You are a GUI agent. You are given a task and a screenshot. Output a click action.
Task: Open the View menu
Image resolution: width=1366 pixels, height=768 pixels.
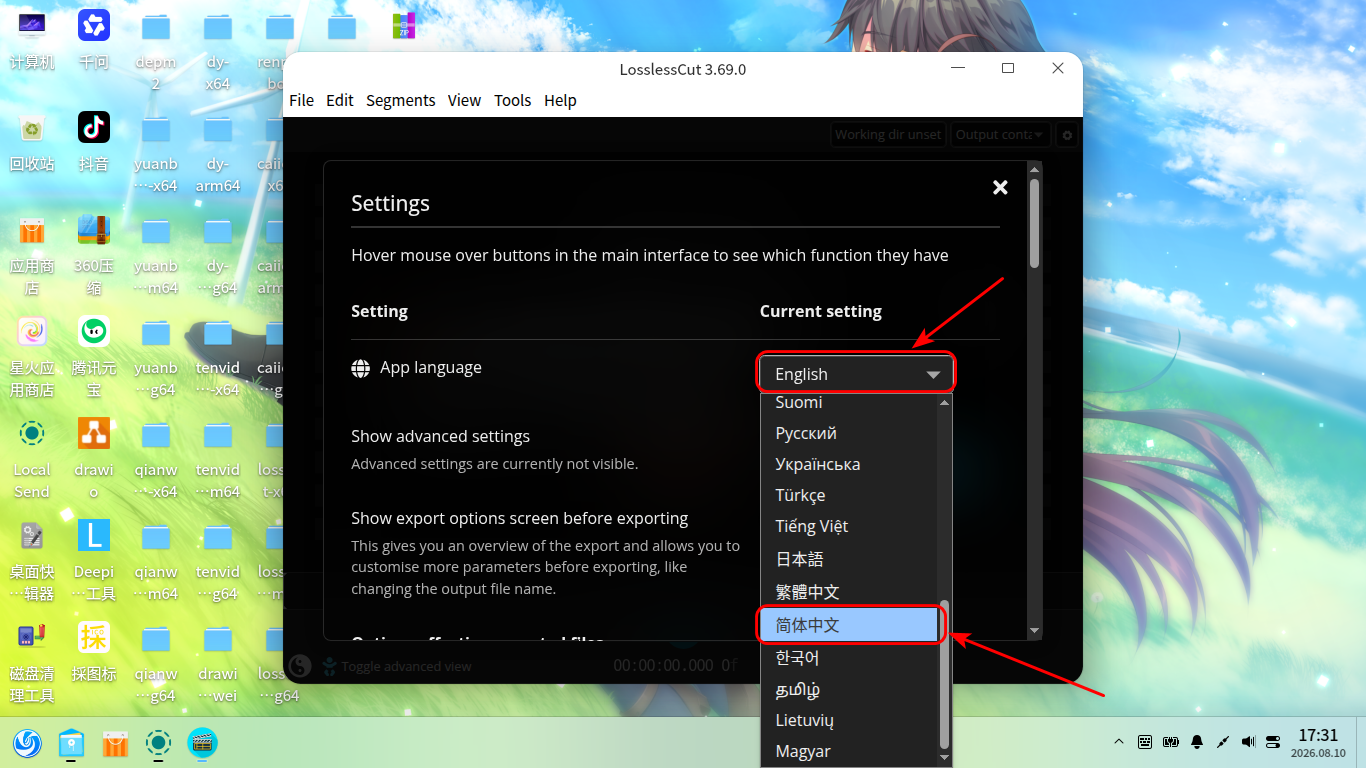point(464,100)
